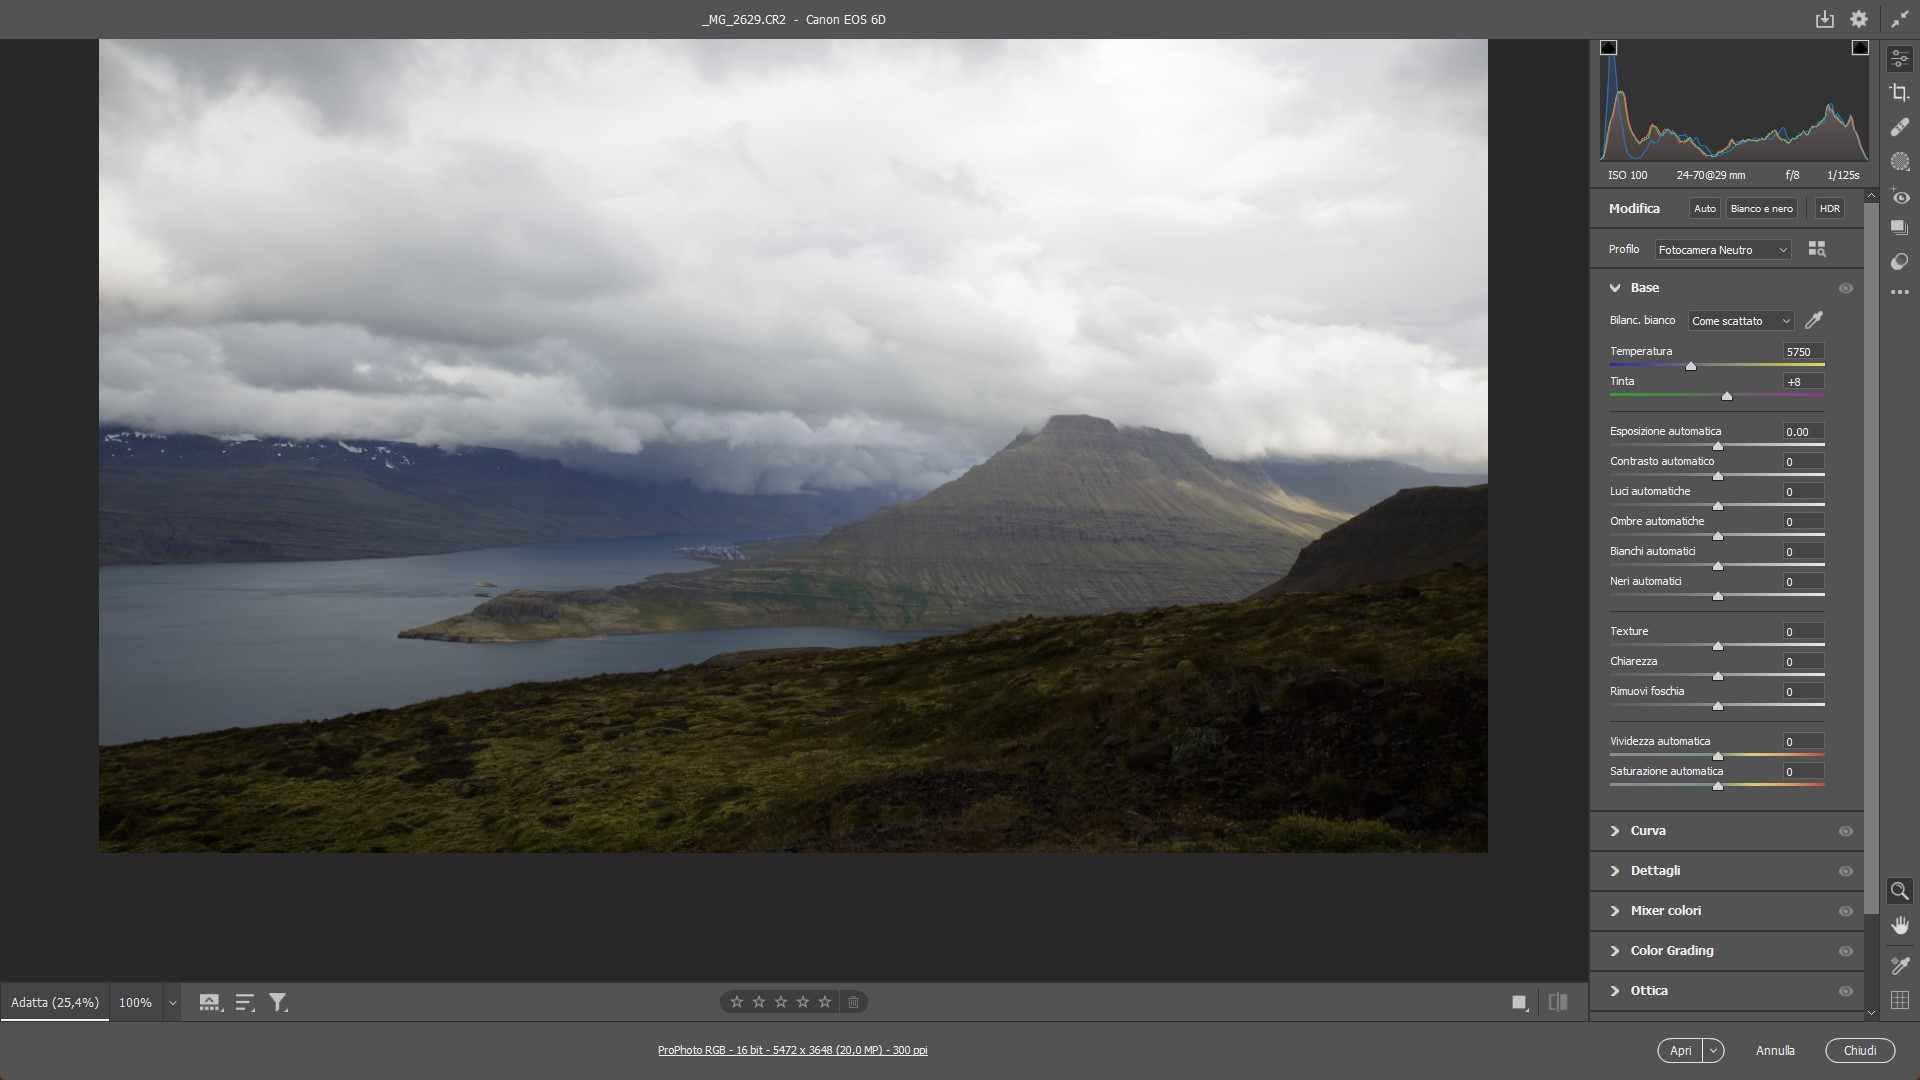This screenshot has height=1080, width=1920.
Task: Select the Hand pan tool
Action: [x=1900, y=926]
